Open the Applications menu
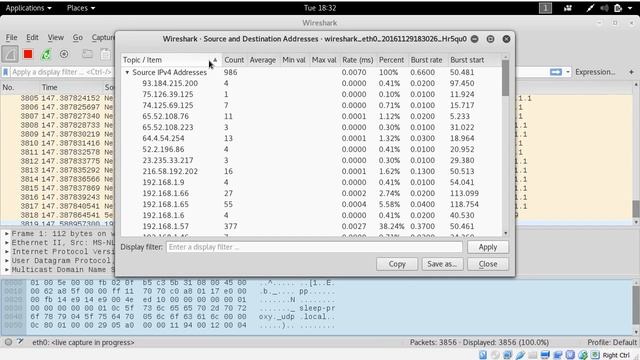This screenshot has height=360, width=640. [x=29, y=8]
